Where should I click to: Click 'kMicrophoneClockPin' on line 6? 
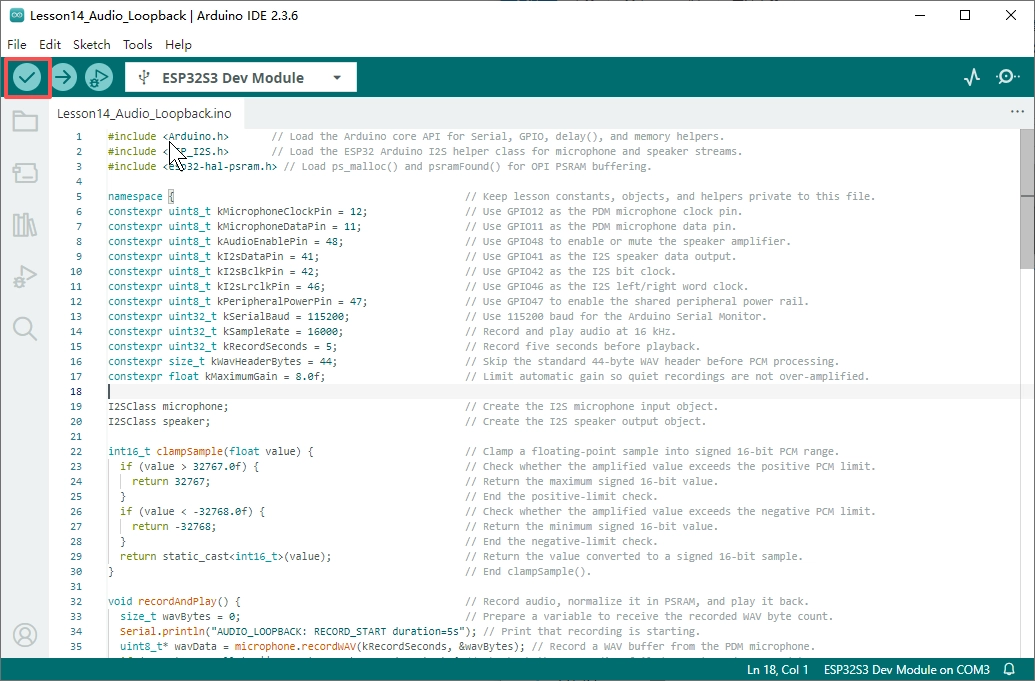(x=274, y=212)
